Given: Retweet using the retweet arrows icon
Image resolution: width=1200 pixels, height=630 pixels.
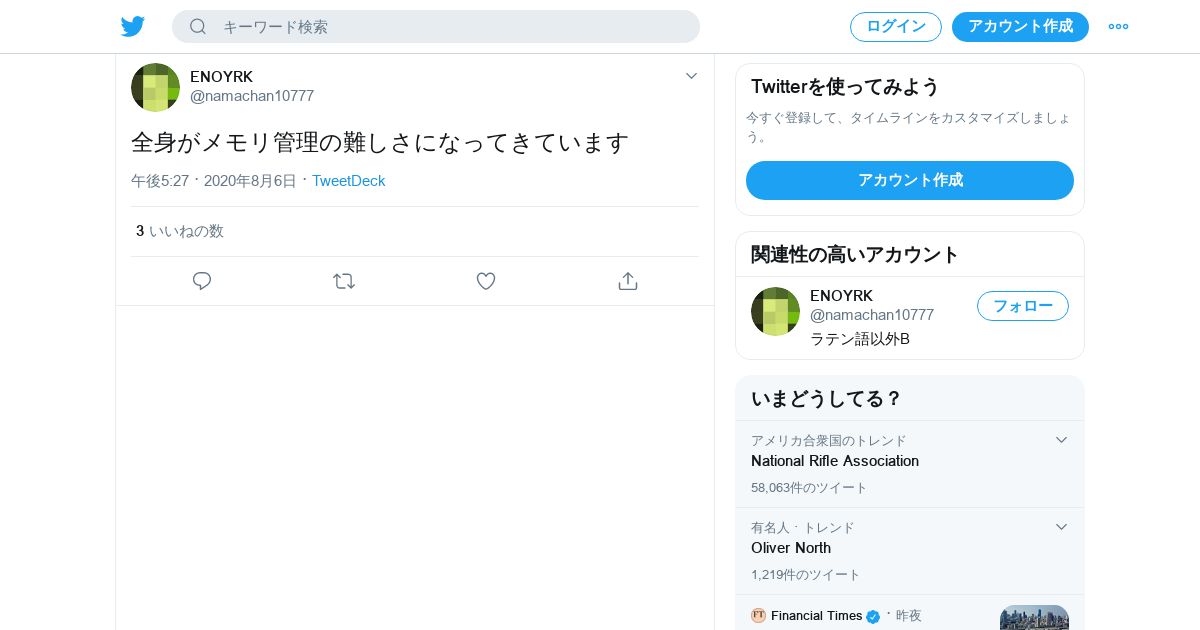Looking at the screenshot, I should [x=344, y=281].
